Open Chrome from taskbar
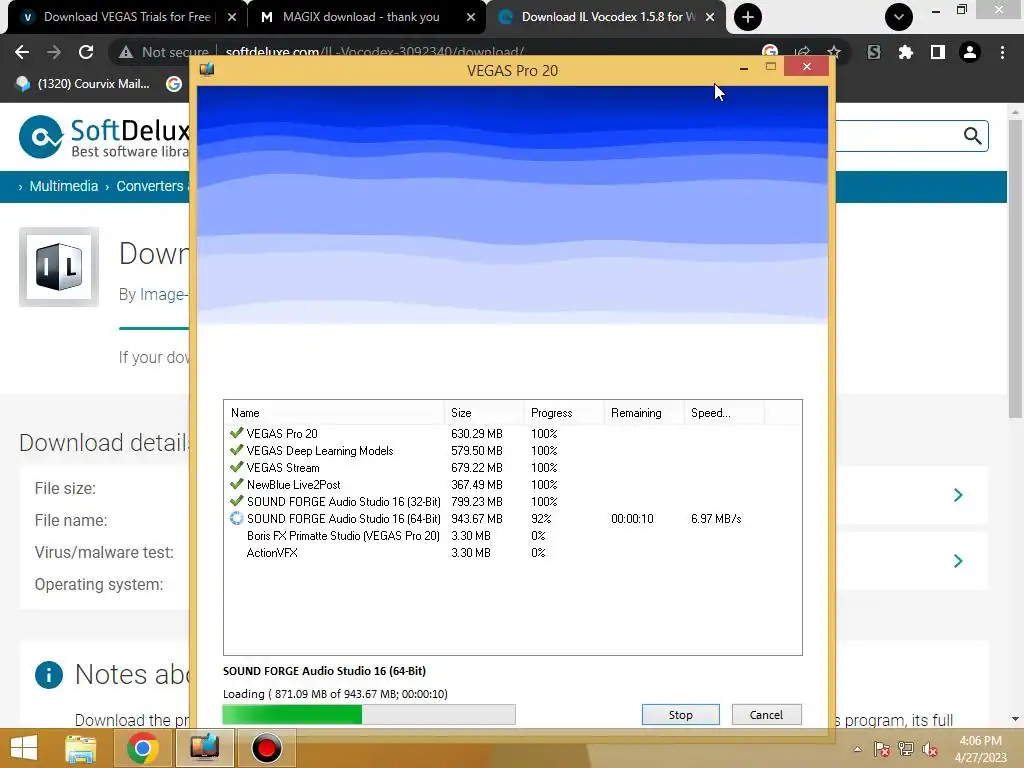This screenshot has width=1024, height=768. click(x=142, y=748)
